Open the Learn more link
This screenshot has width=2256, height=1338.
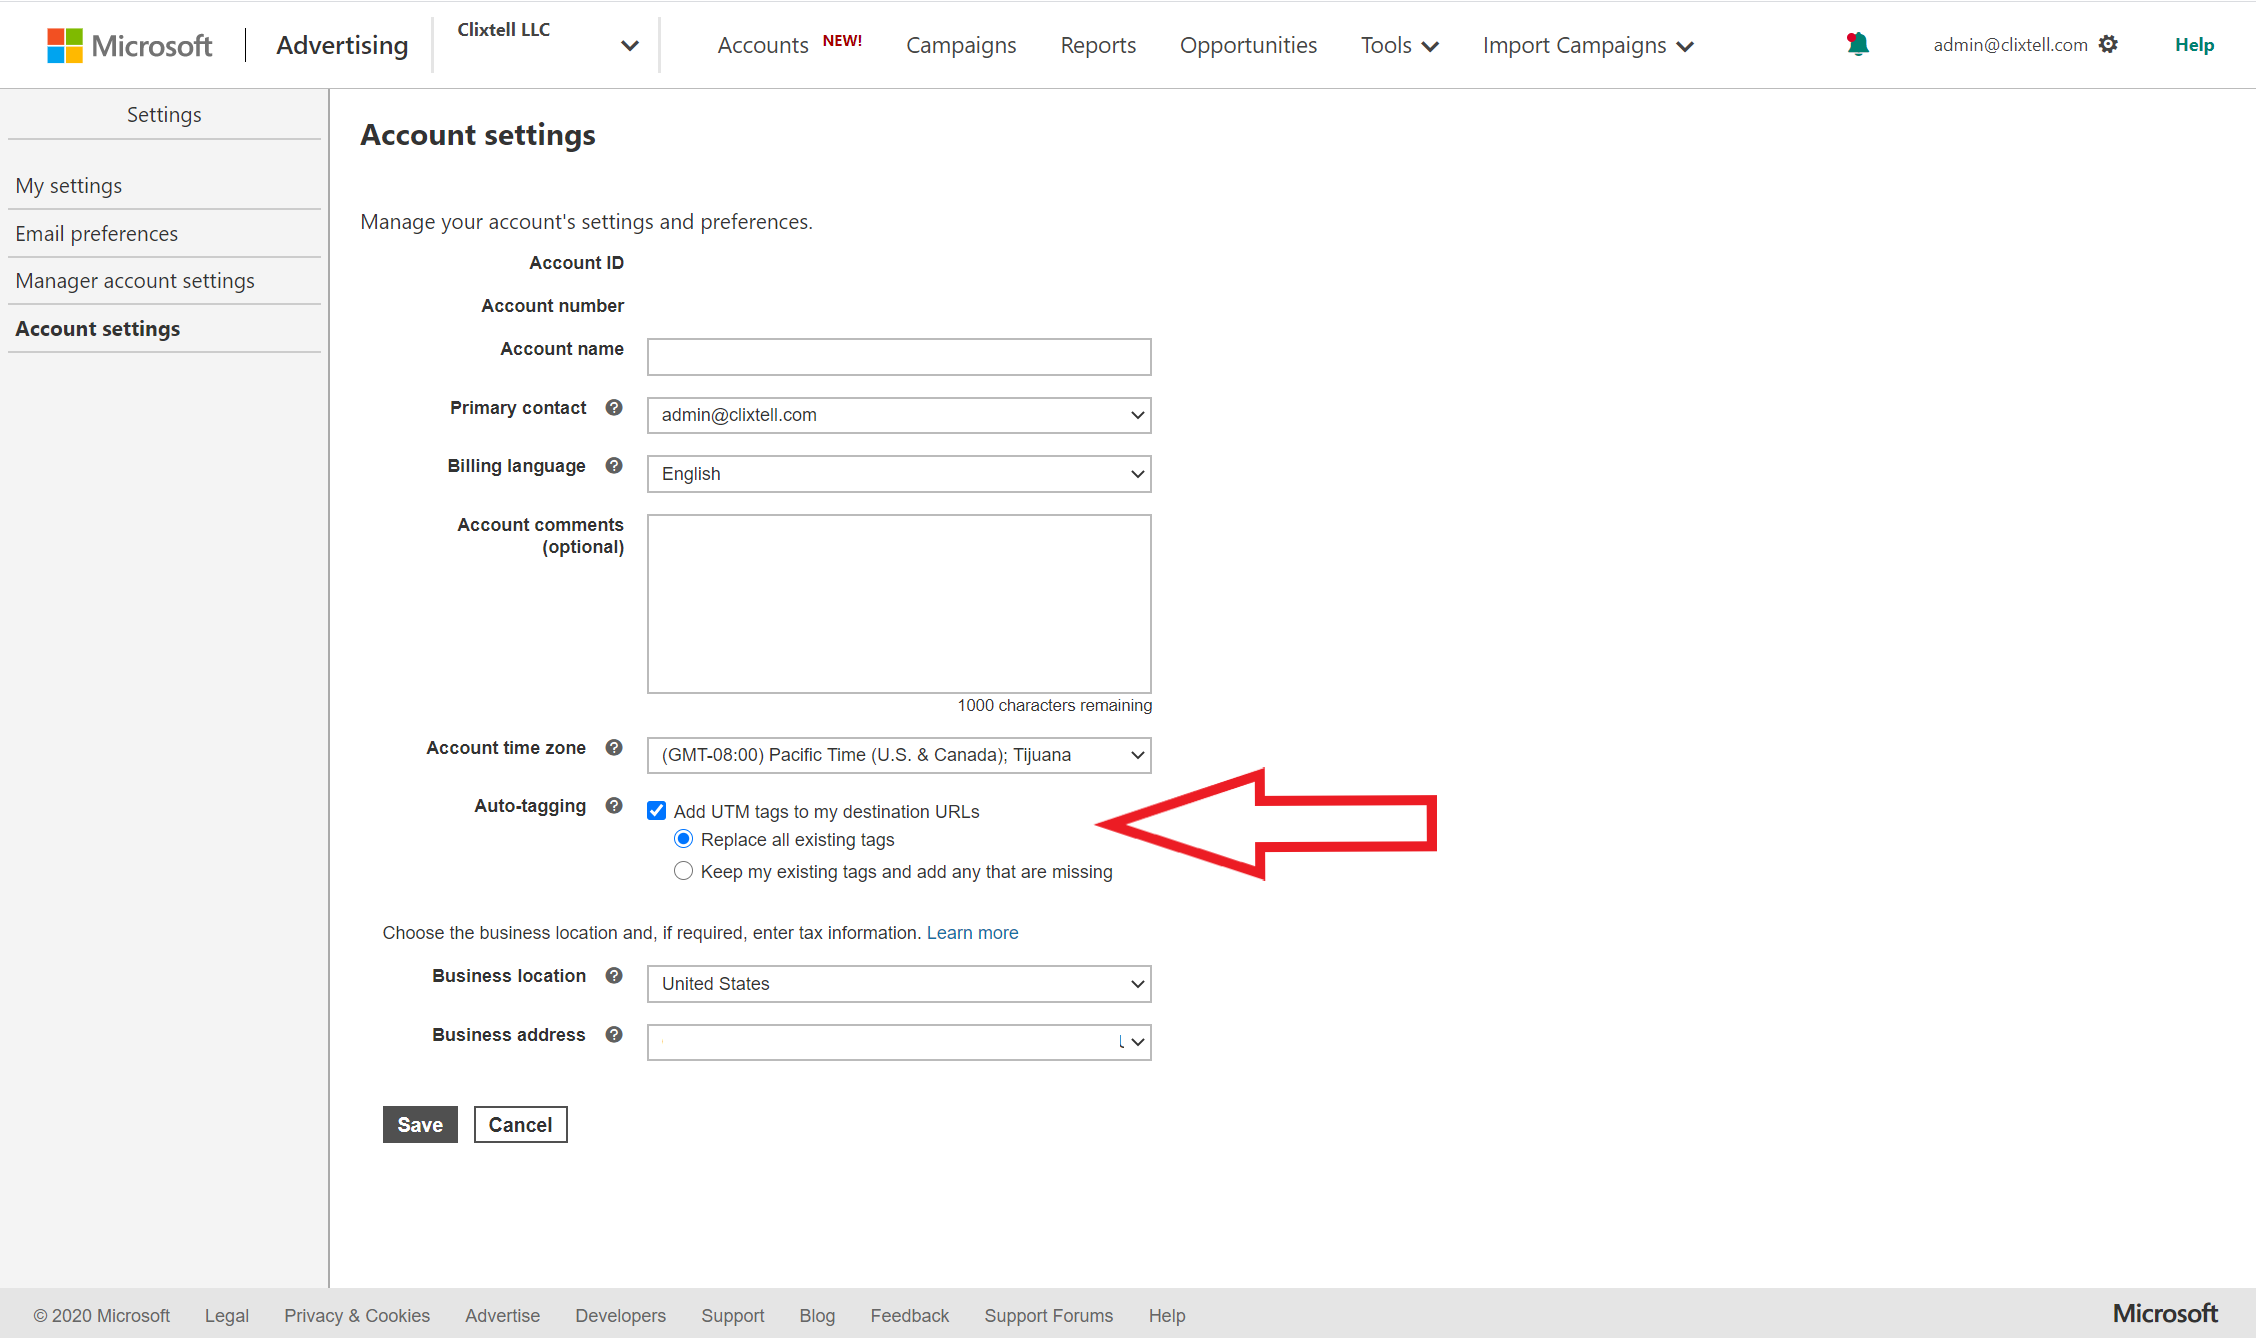(972, 932)
